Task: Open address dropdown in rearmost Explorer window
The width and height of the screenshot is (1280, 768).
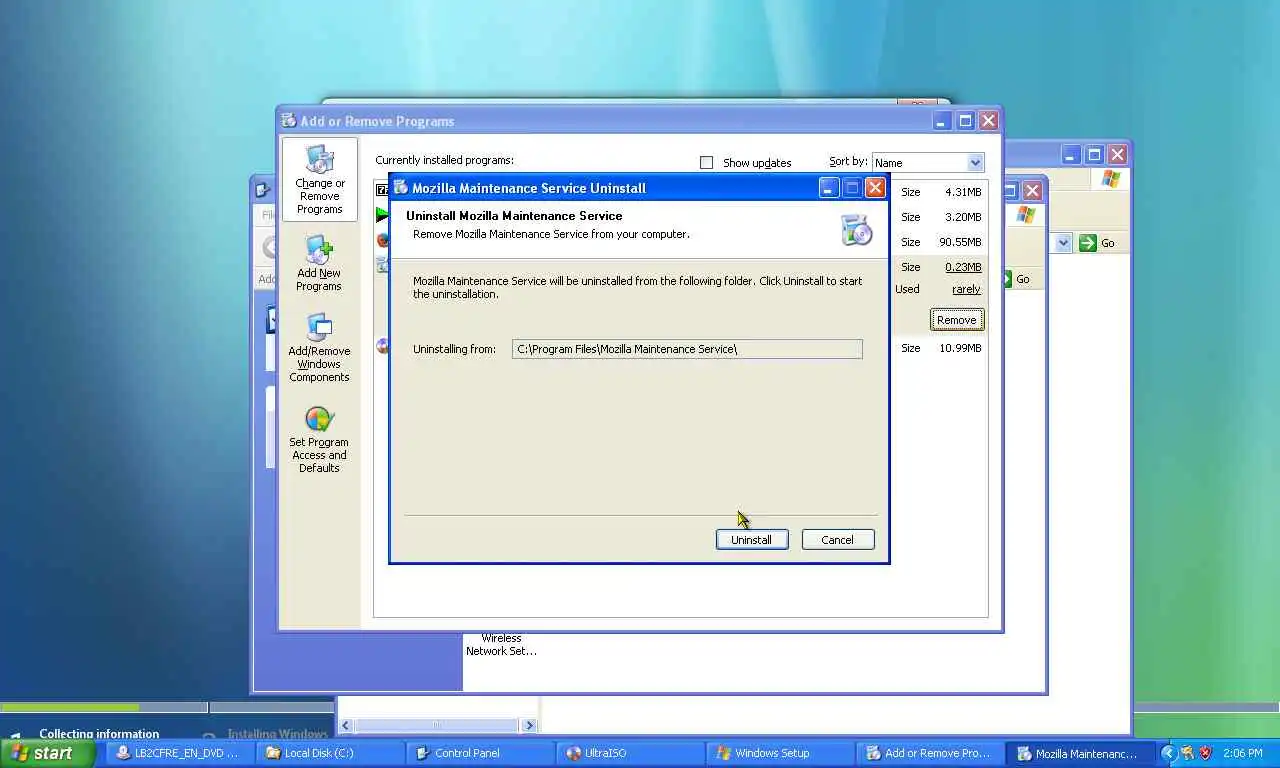Action: (1063, 243)
